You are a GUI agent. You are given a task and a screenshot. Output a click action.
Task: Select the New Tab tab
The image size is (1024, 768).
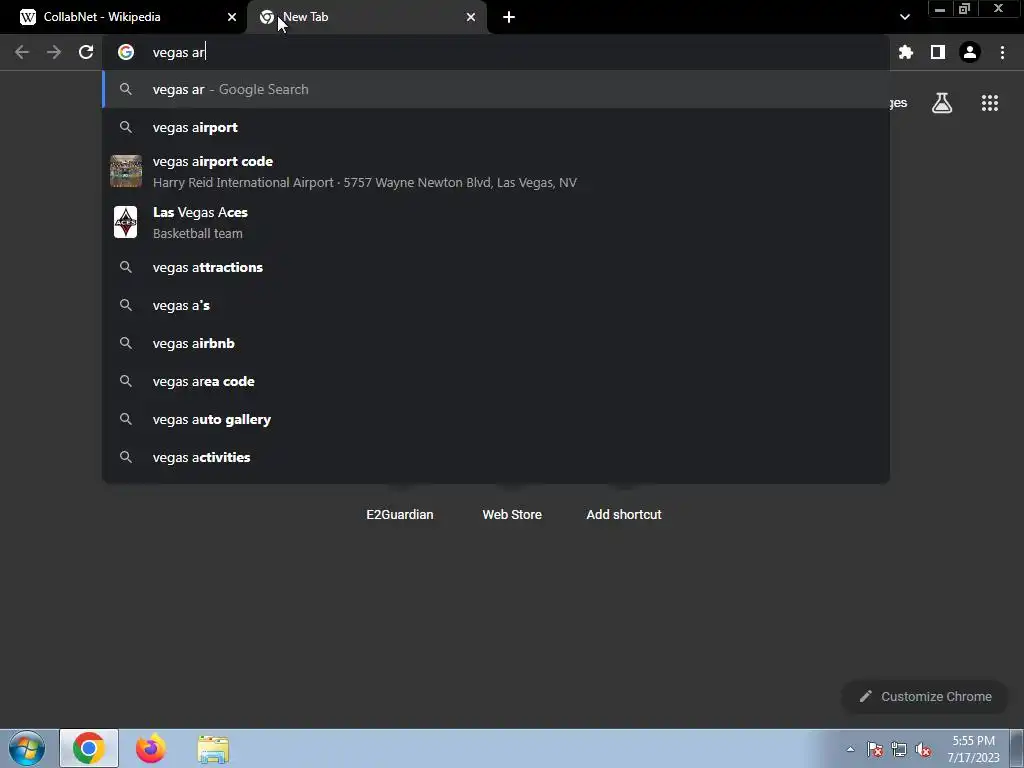(x=367, y=17)
